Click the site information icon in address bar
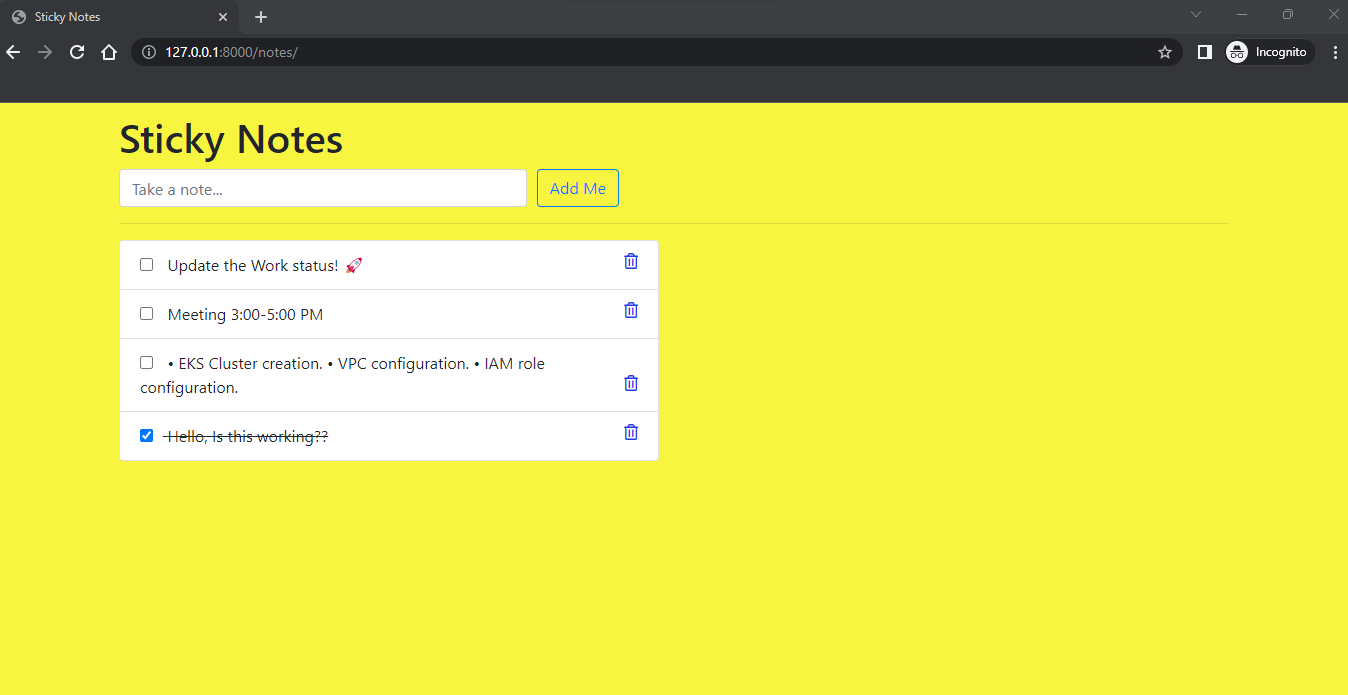The height and width of the screenshot is (695, 1348). coord(149,52)
